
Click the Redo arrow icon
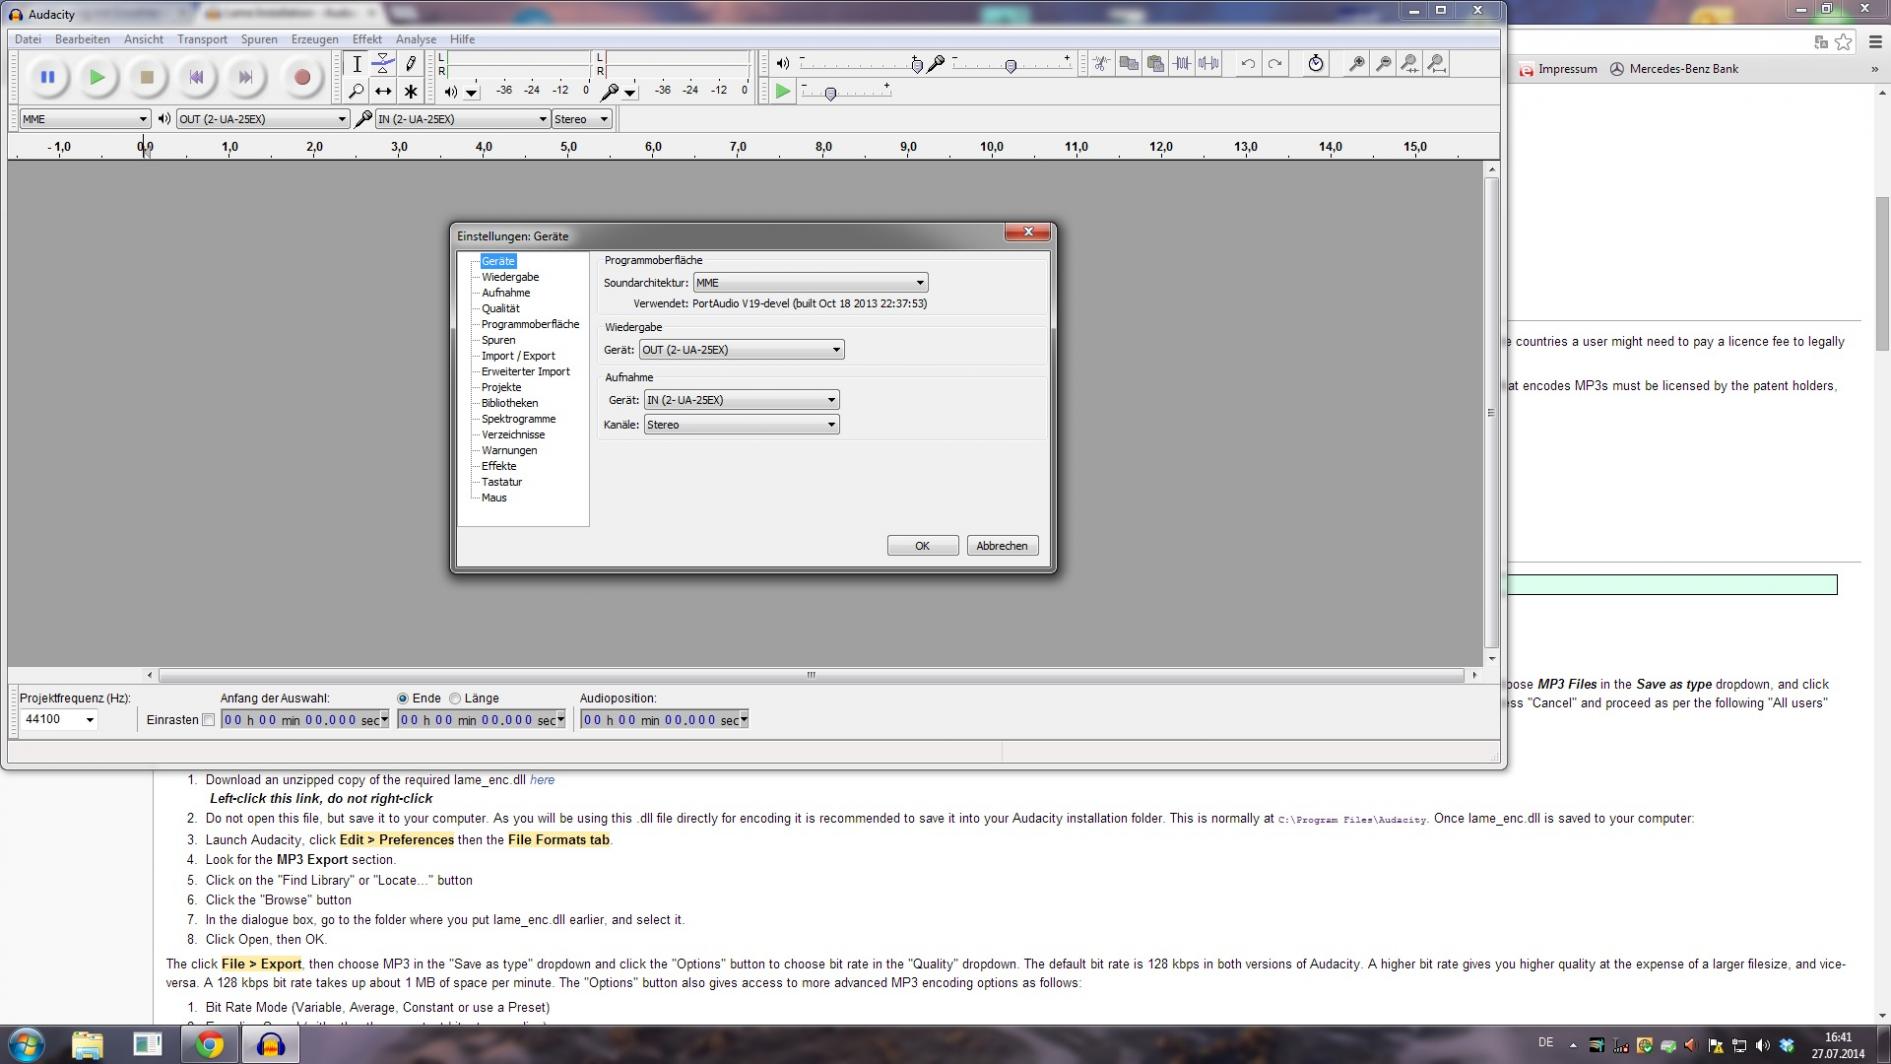(1275, 64)
